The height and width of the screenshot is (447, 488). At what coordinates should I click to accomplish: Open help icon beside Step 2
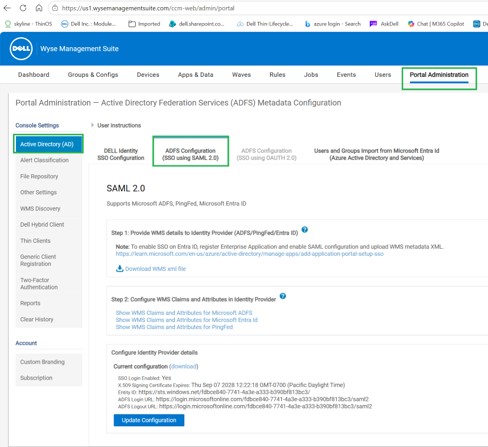[x=283, y=296]
